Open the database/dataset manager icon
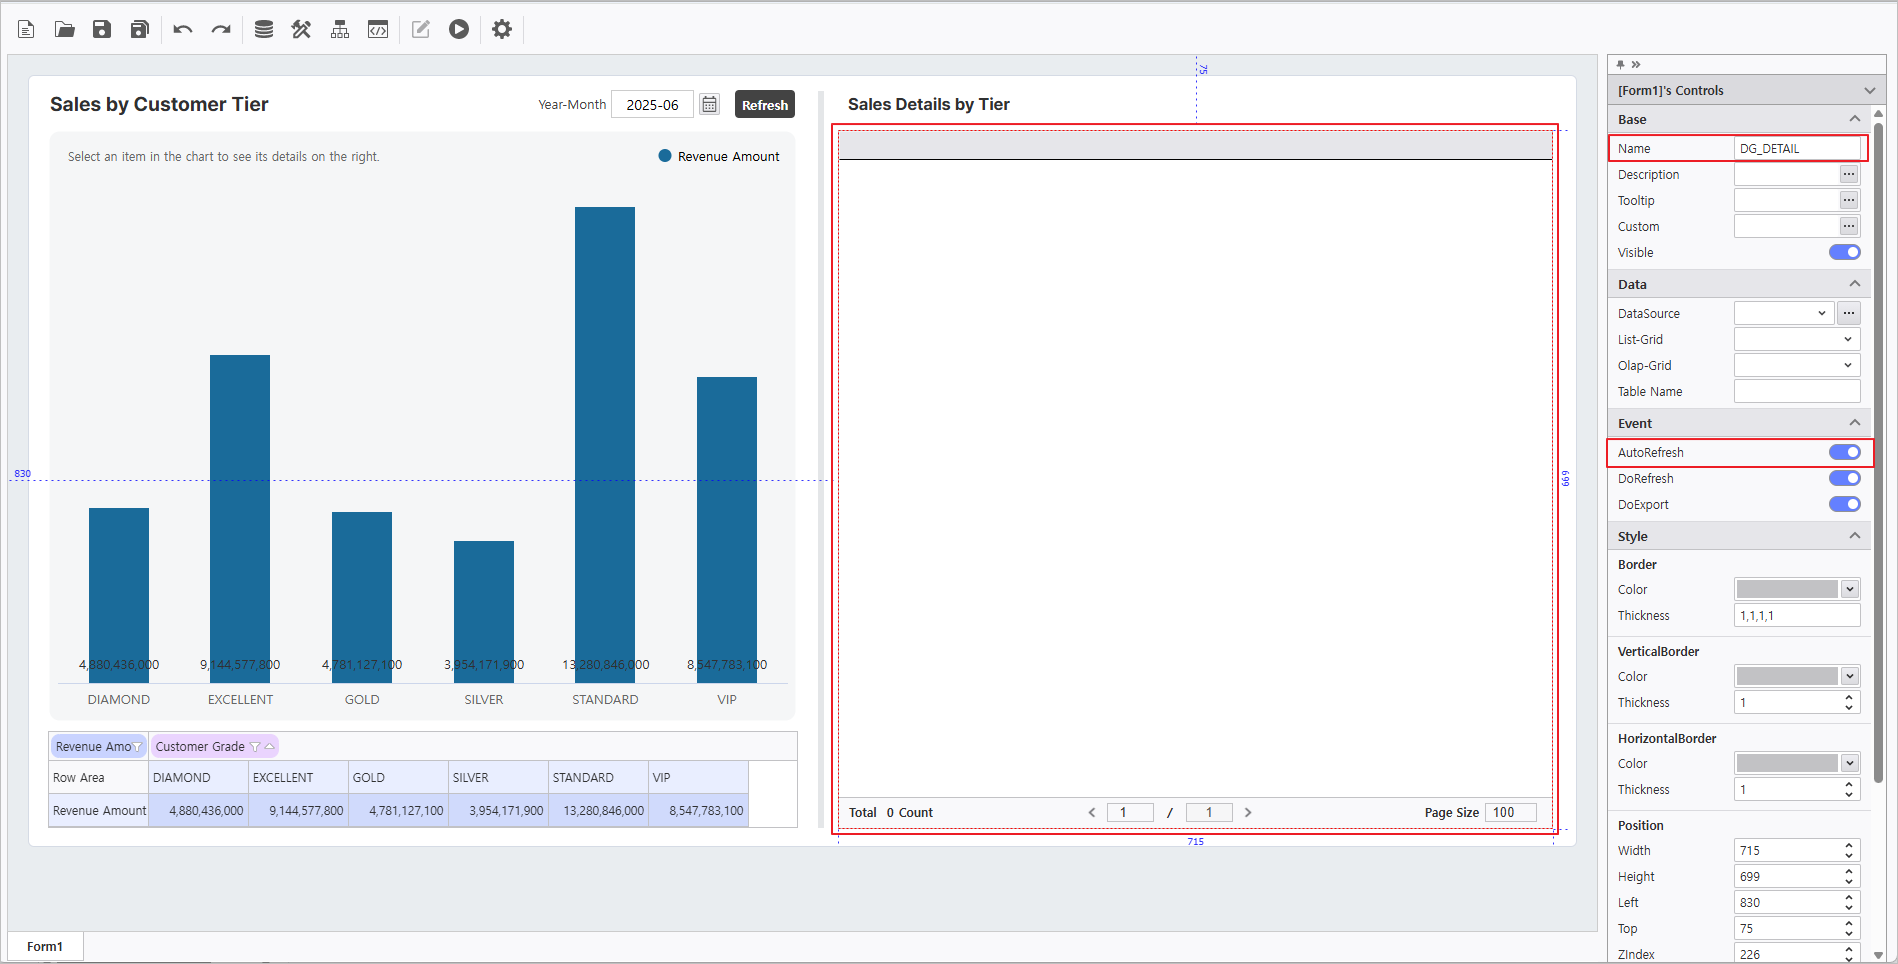Screen dimensions: 1898x964 pos(264,29)
